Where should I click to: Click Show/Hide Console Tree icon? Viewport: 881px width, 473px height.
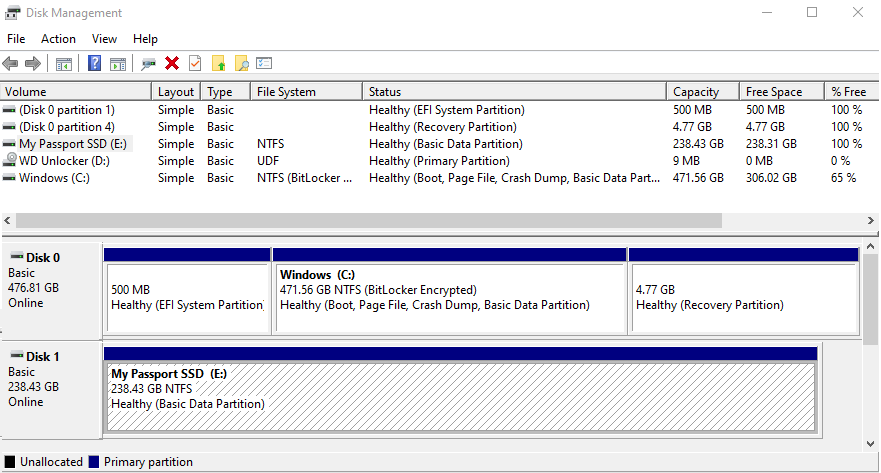coord(64,64)
